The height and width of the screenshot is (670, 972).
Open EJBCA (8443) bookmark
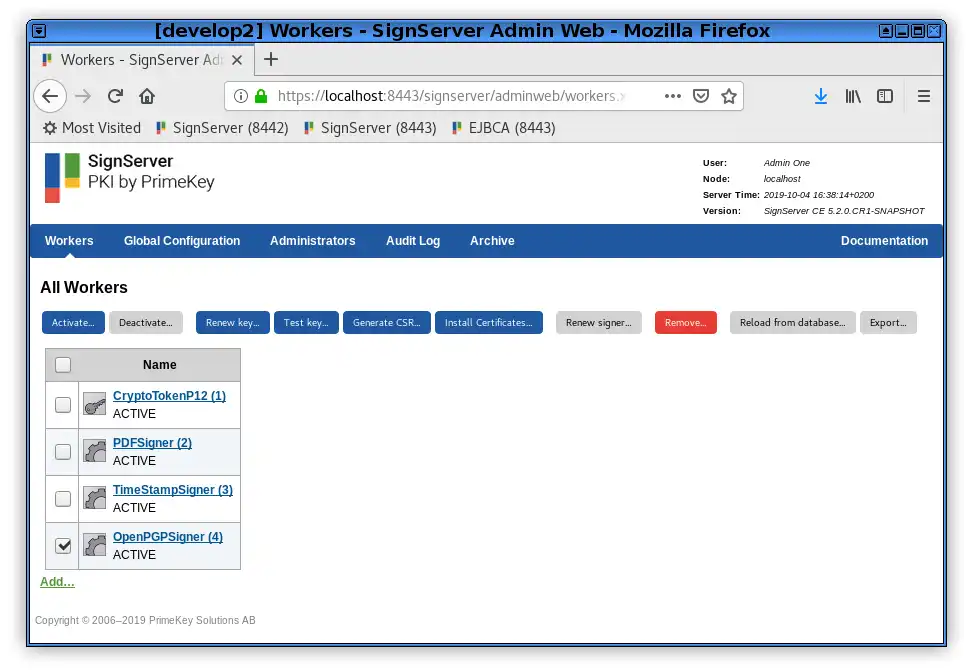click(x=503, y=128)
